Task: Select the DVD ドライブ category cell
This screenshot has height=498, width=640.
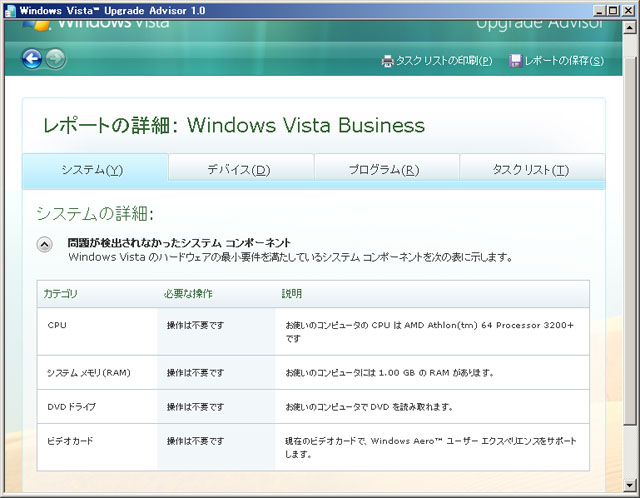Action: point(97,407)
